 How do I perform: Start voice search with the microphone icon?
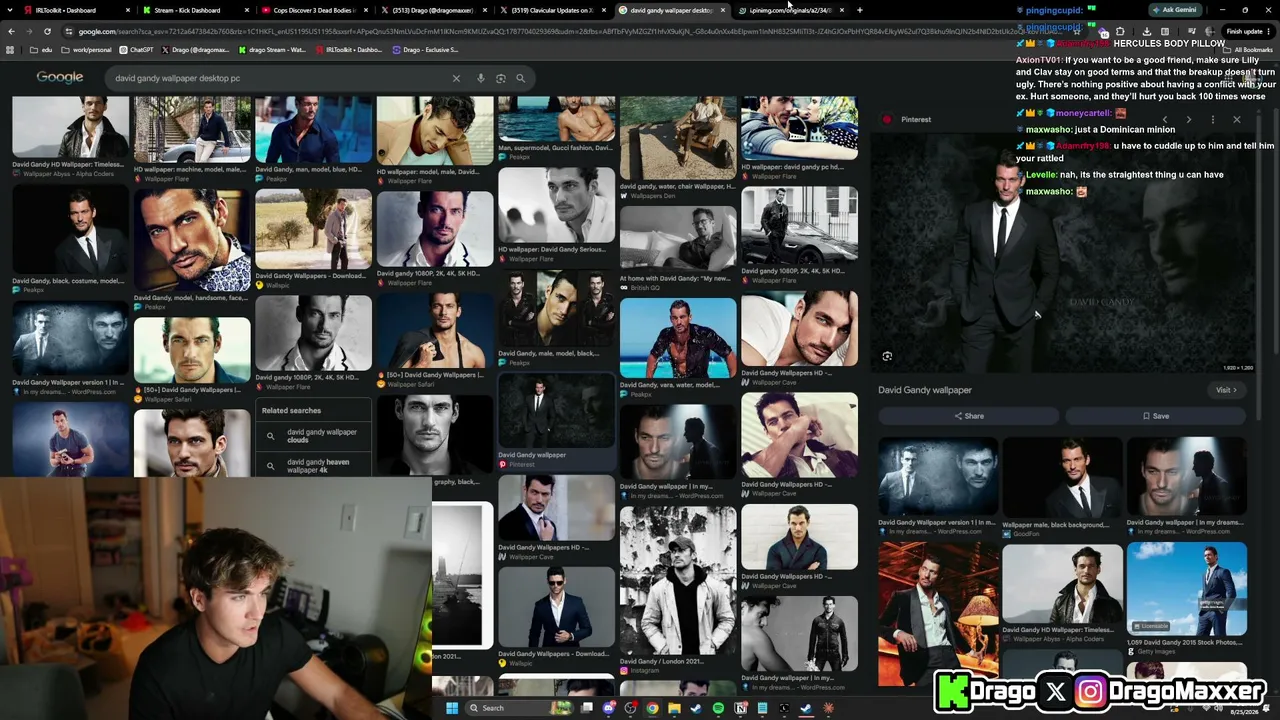point(481,78)
